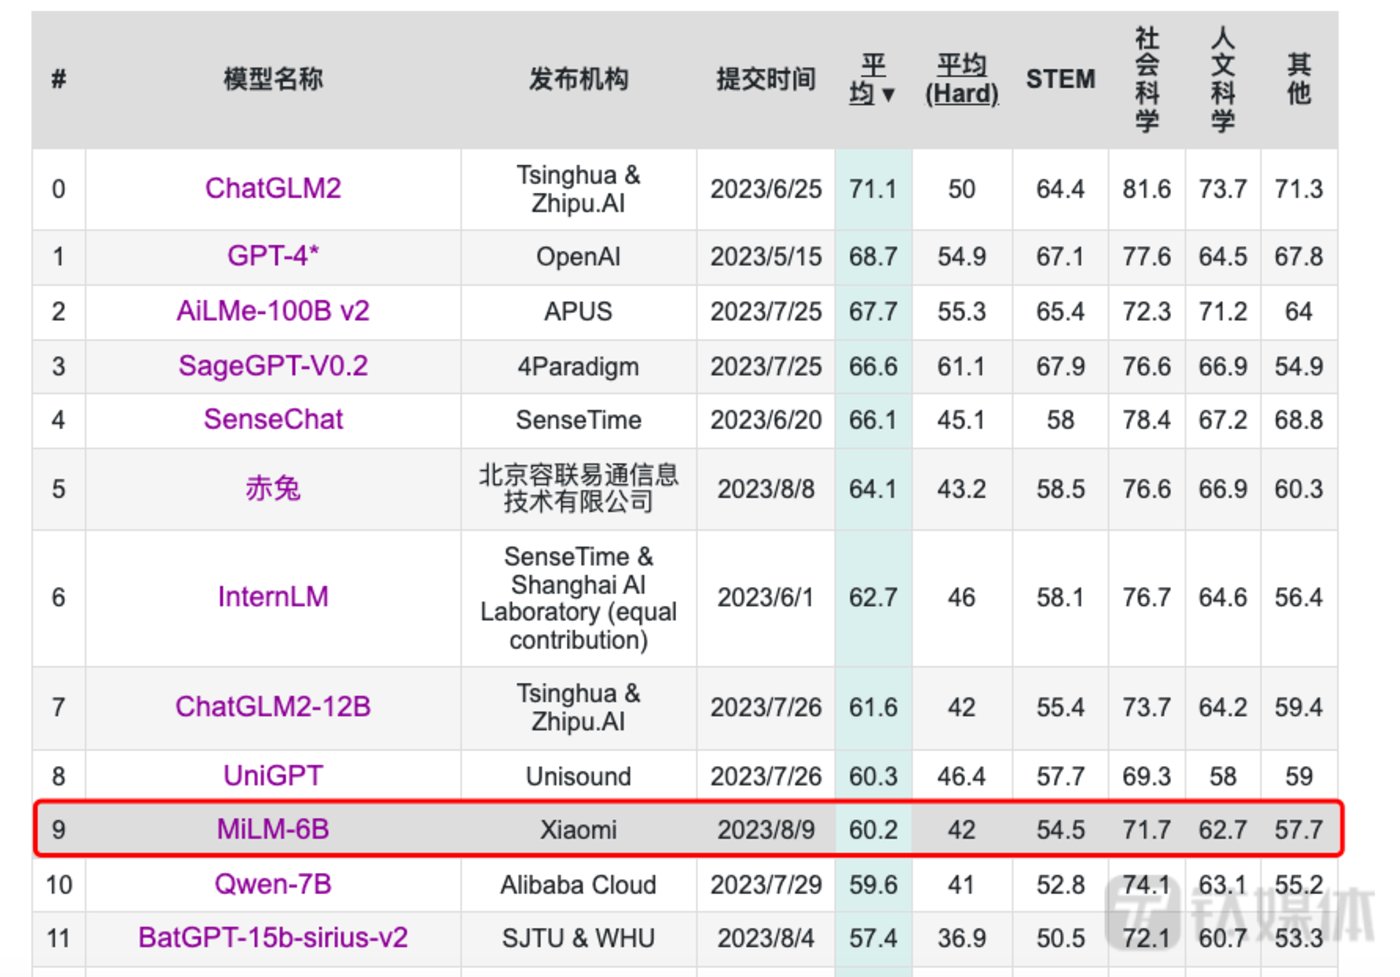Select the 北京容联易通信息技术有限公司 cell
Image resolution: width=1400 pixels, height=977 pixels.
coord(578,488)
